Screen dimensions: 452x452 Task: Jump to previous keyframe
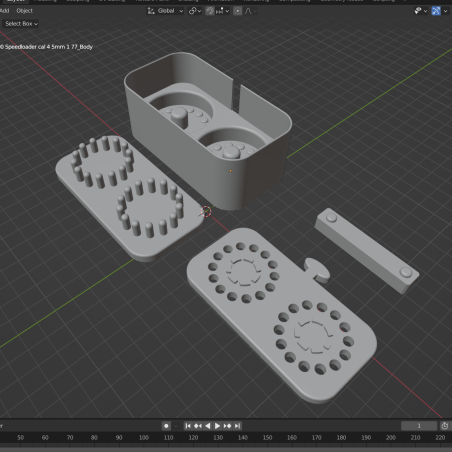198,426
